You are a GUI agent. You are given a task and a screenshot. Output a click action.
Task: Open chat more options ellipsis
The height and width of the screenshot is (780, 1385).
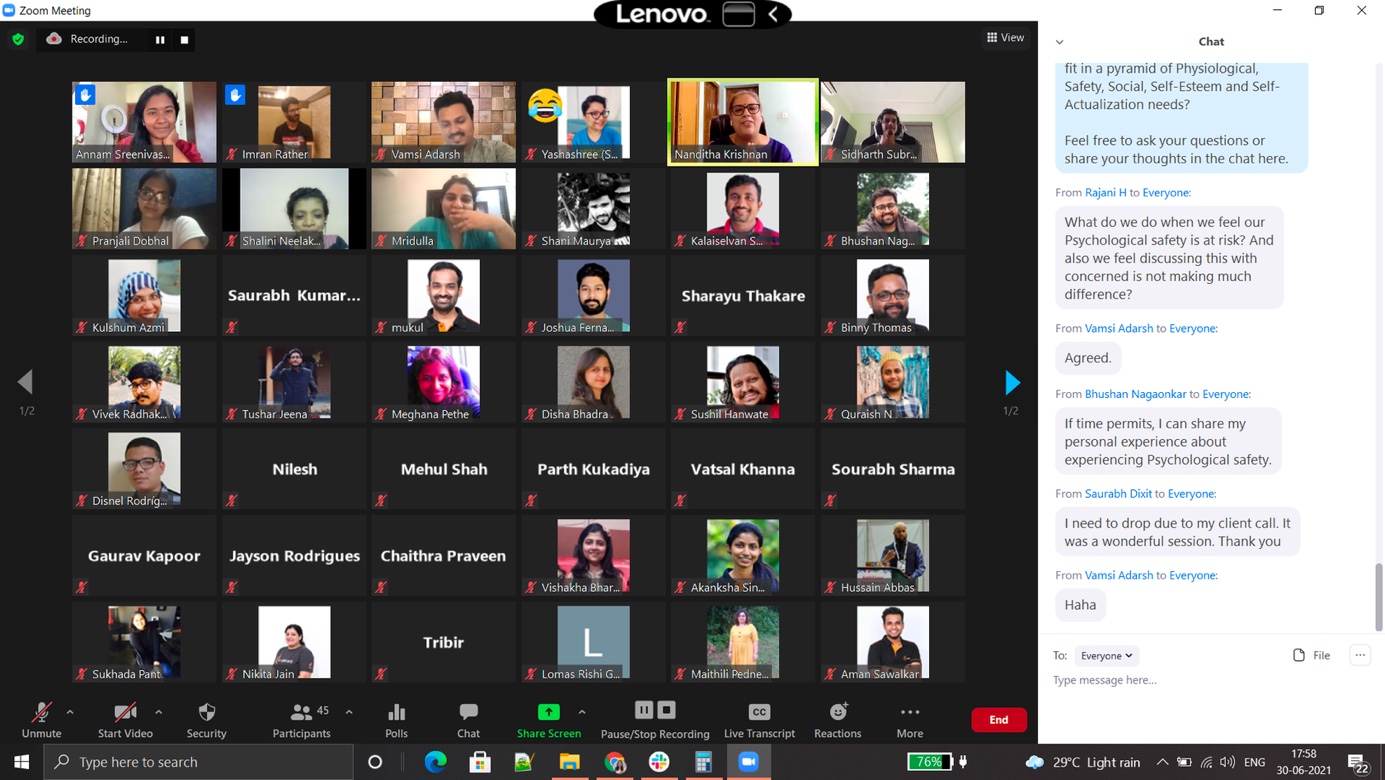[x=1360, y=655]
